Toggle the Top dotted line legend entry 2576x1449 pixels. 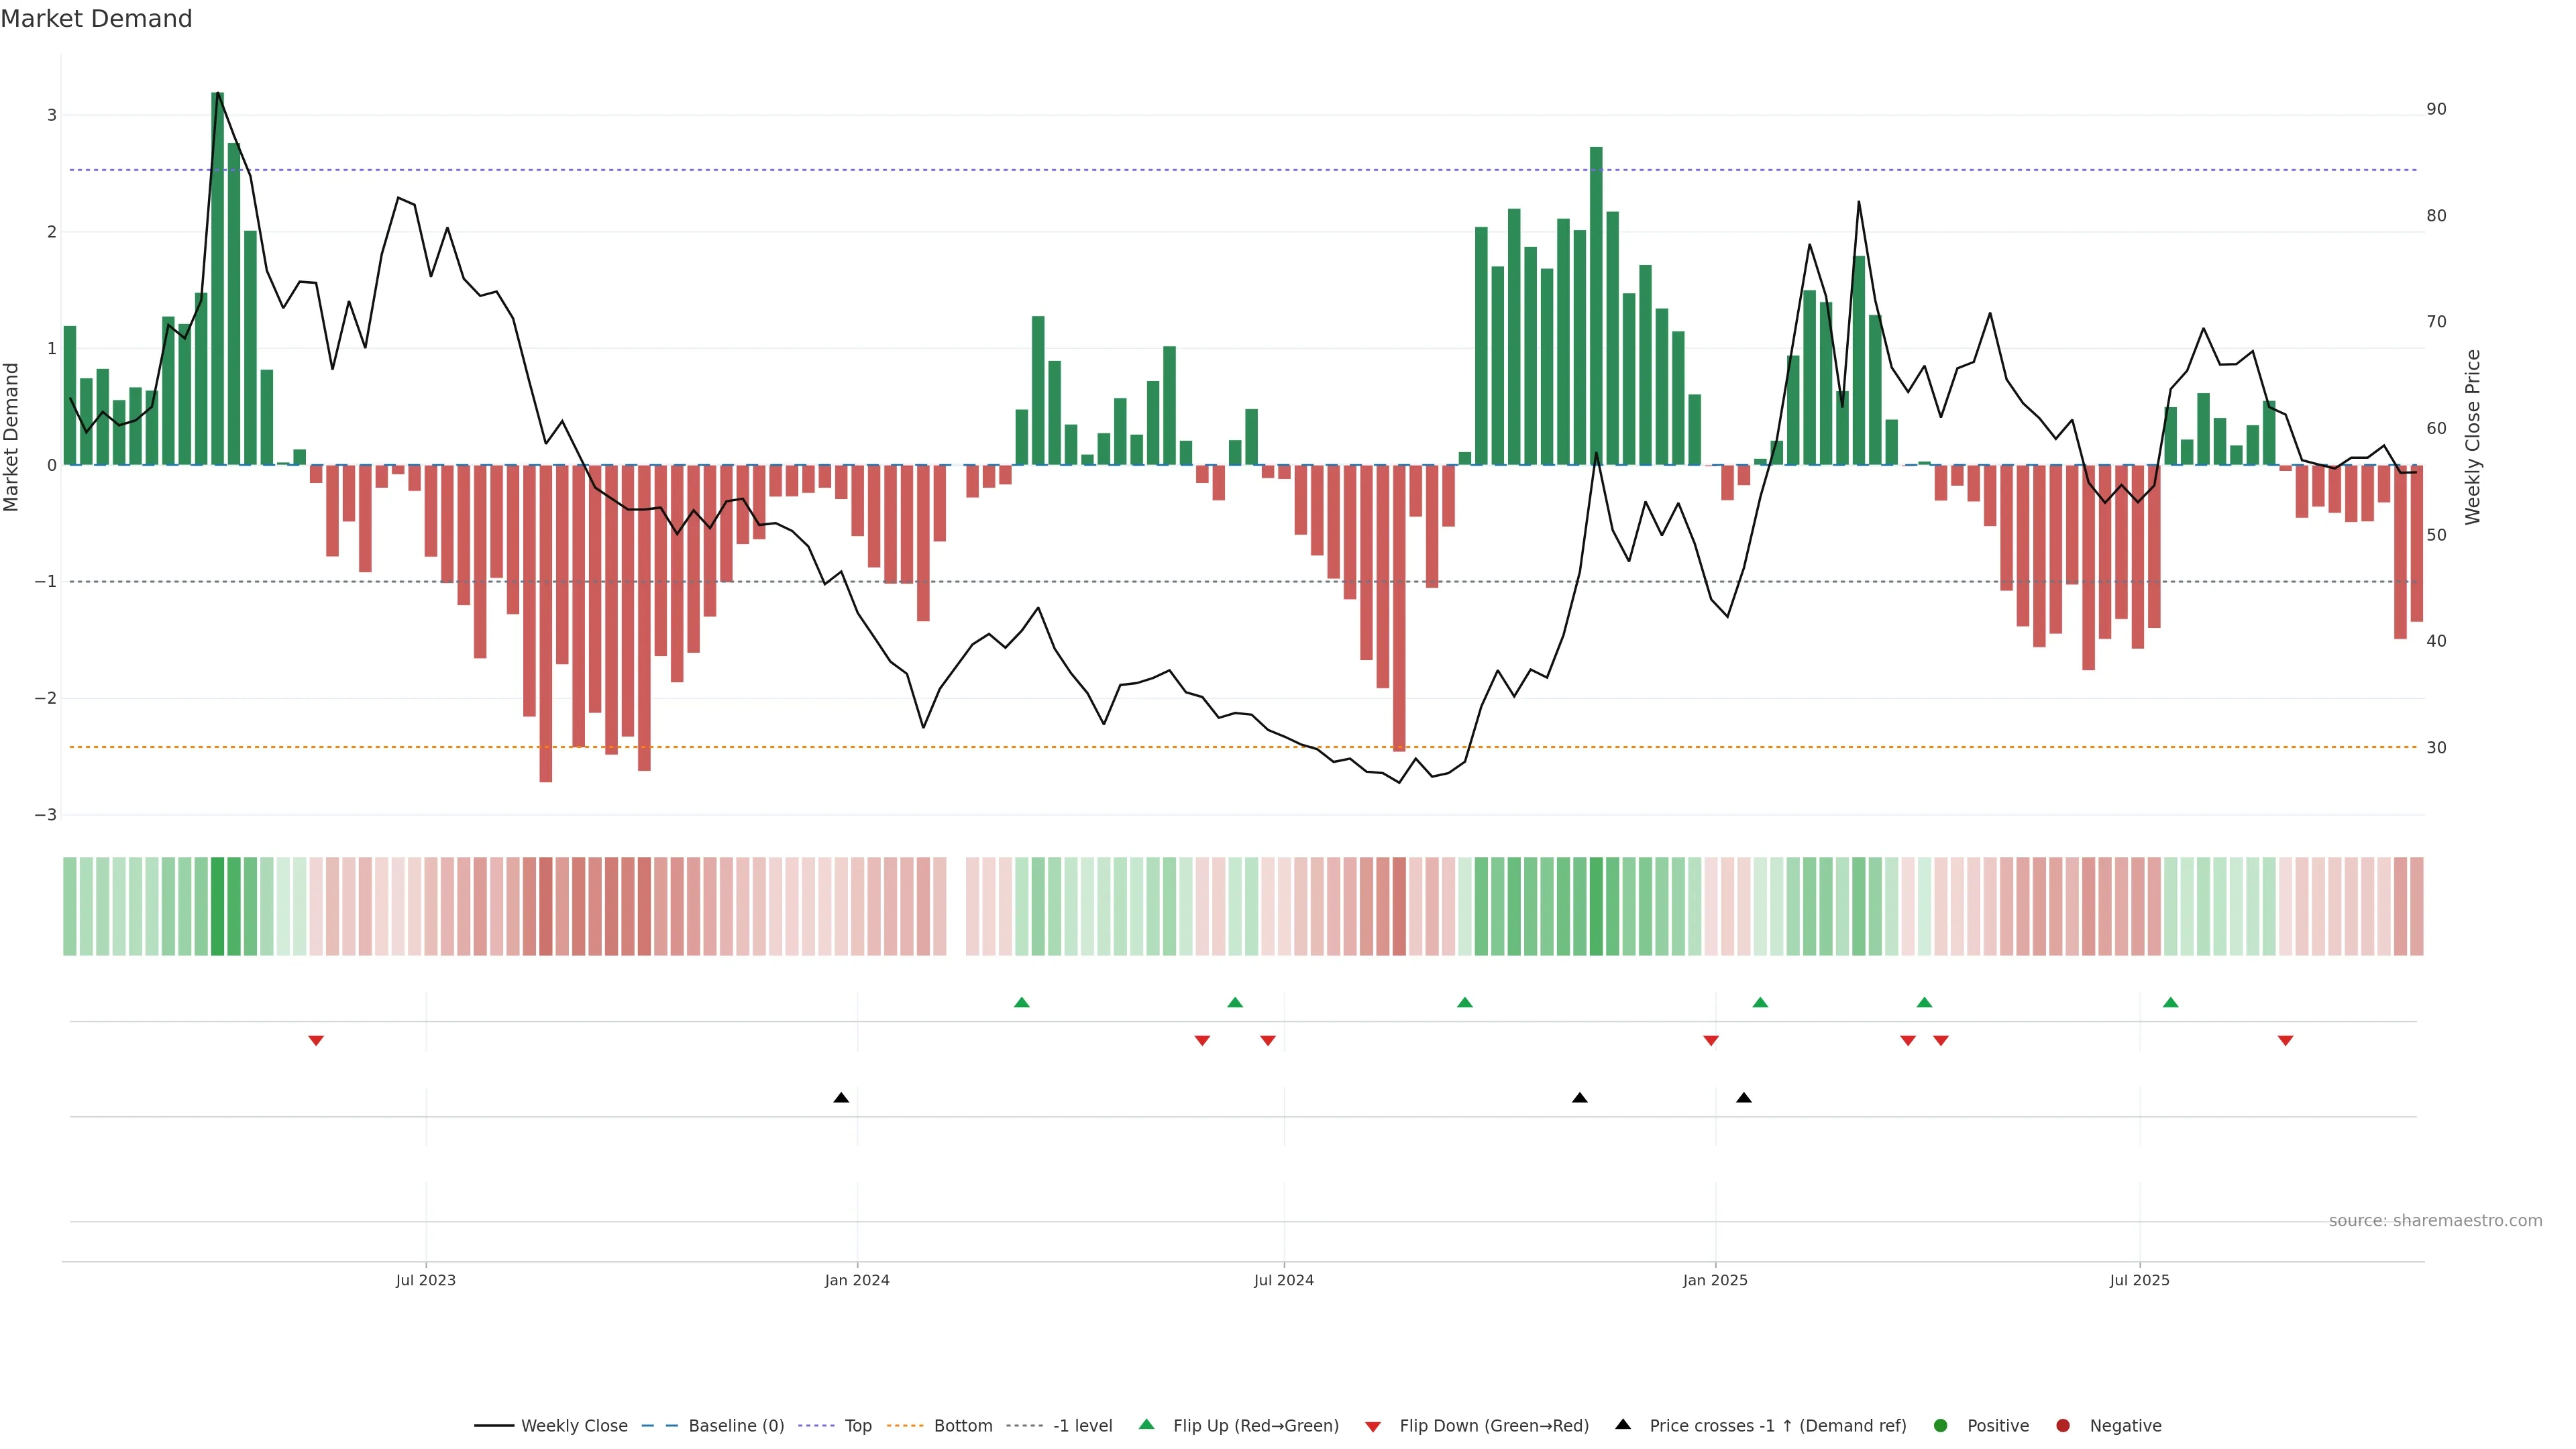point(857,1426)
